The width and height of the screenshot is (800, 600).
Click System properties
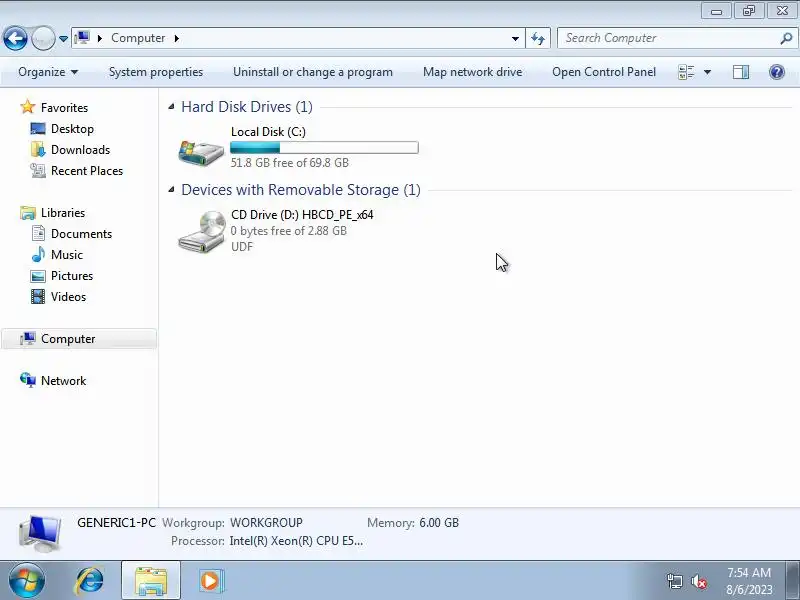click(x=156, y=72)
